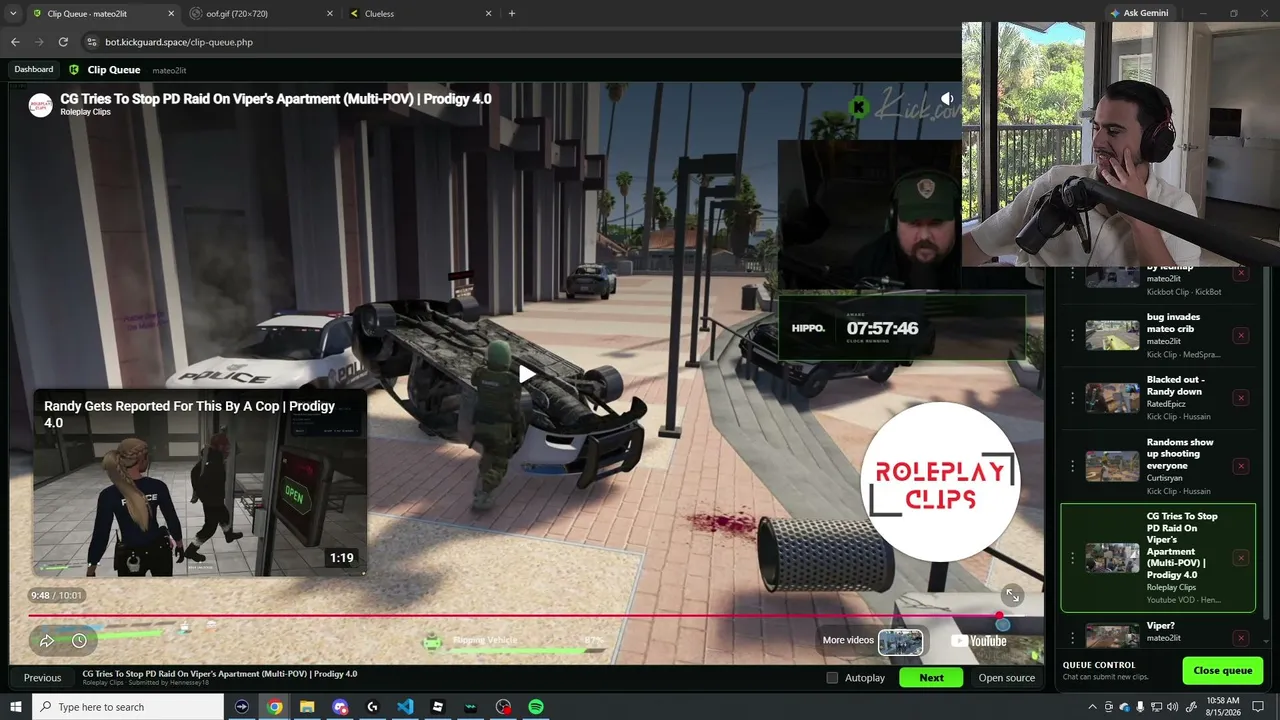Click the fullscreen expand icon on the video

[x=1012, y=595]
